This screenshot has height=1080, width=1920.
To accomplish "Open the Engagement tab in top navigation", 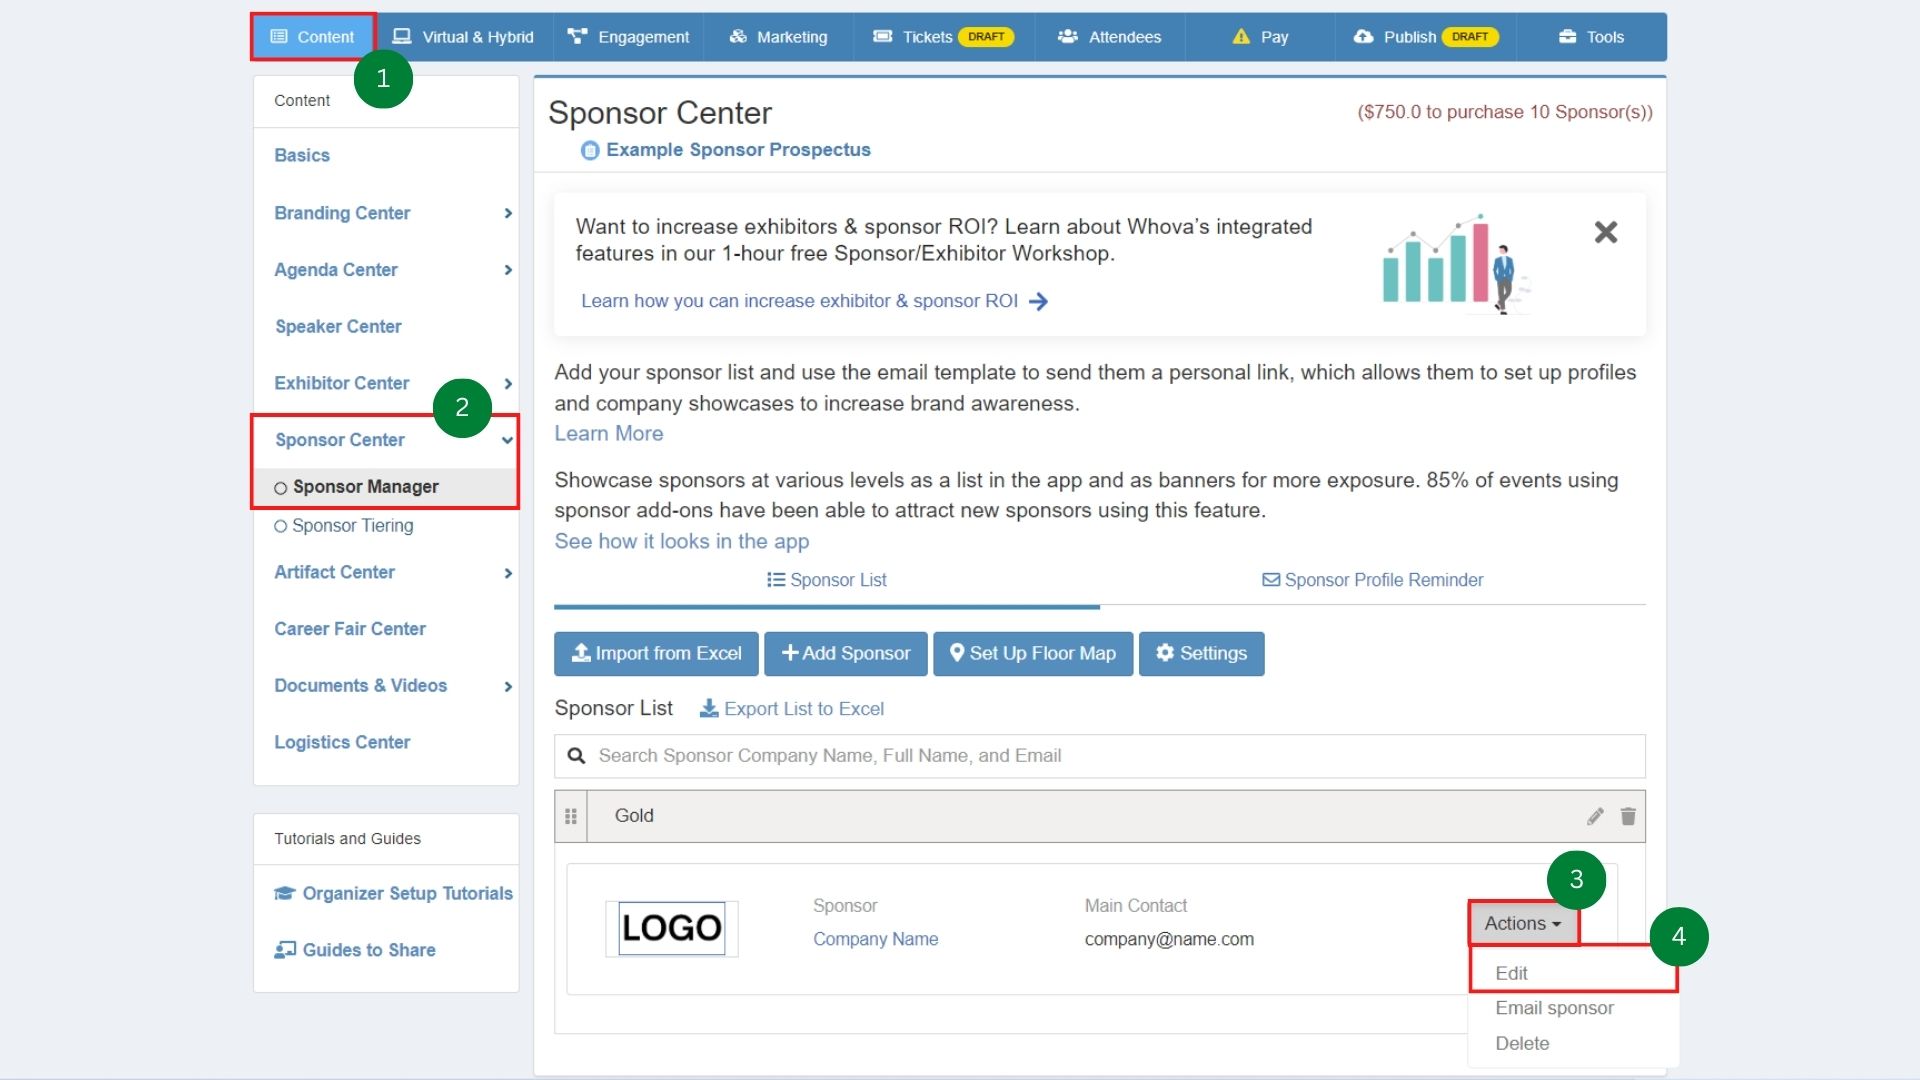I will 629,37.
